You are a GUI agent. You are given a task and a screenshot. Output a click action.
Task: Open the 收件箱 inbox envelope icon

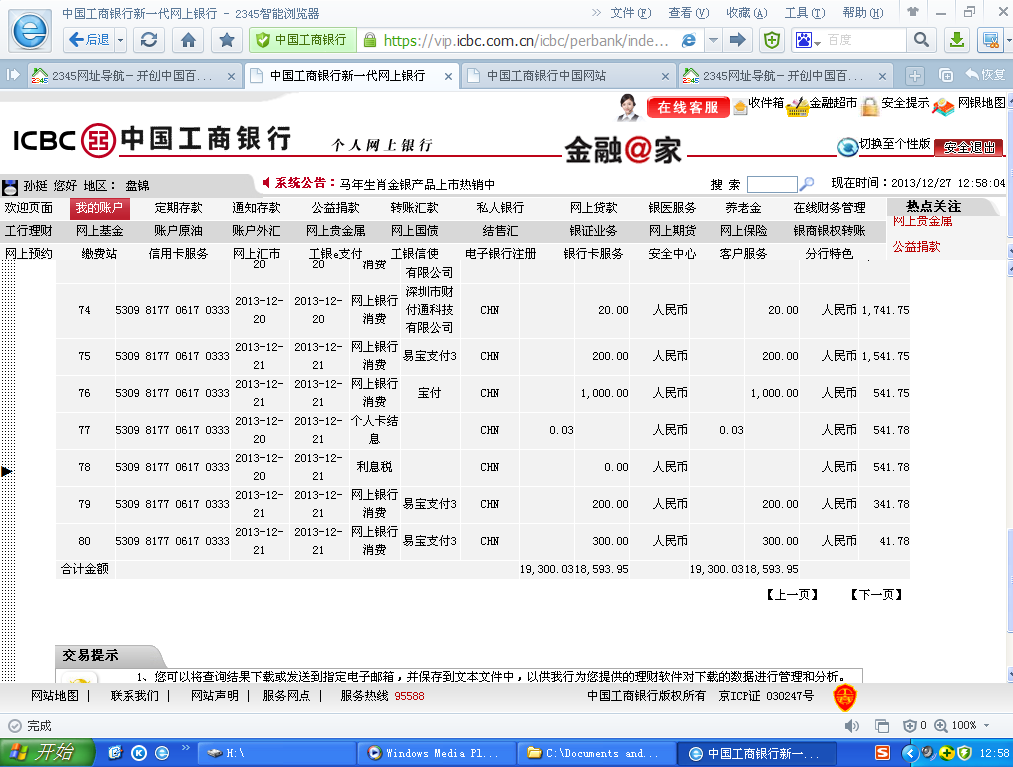tap(740, 106)
